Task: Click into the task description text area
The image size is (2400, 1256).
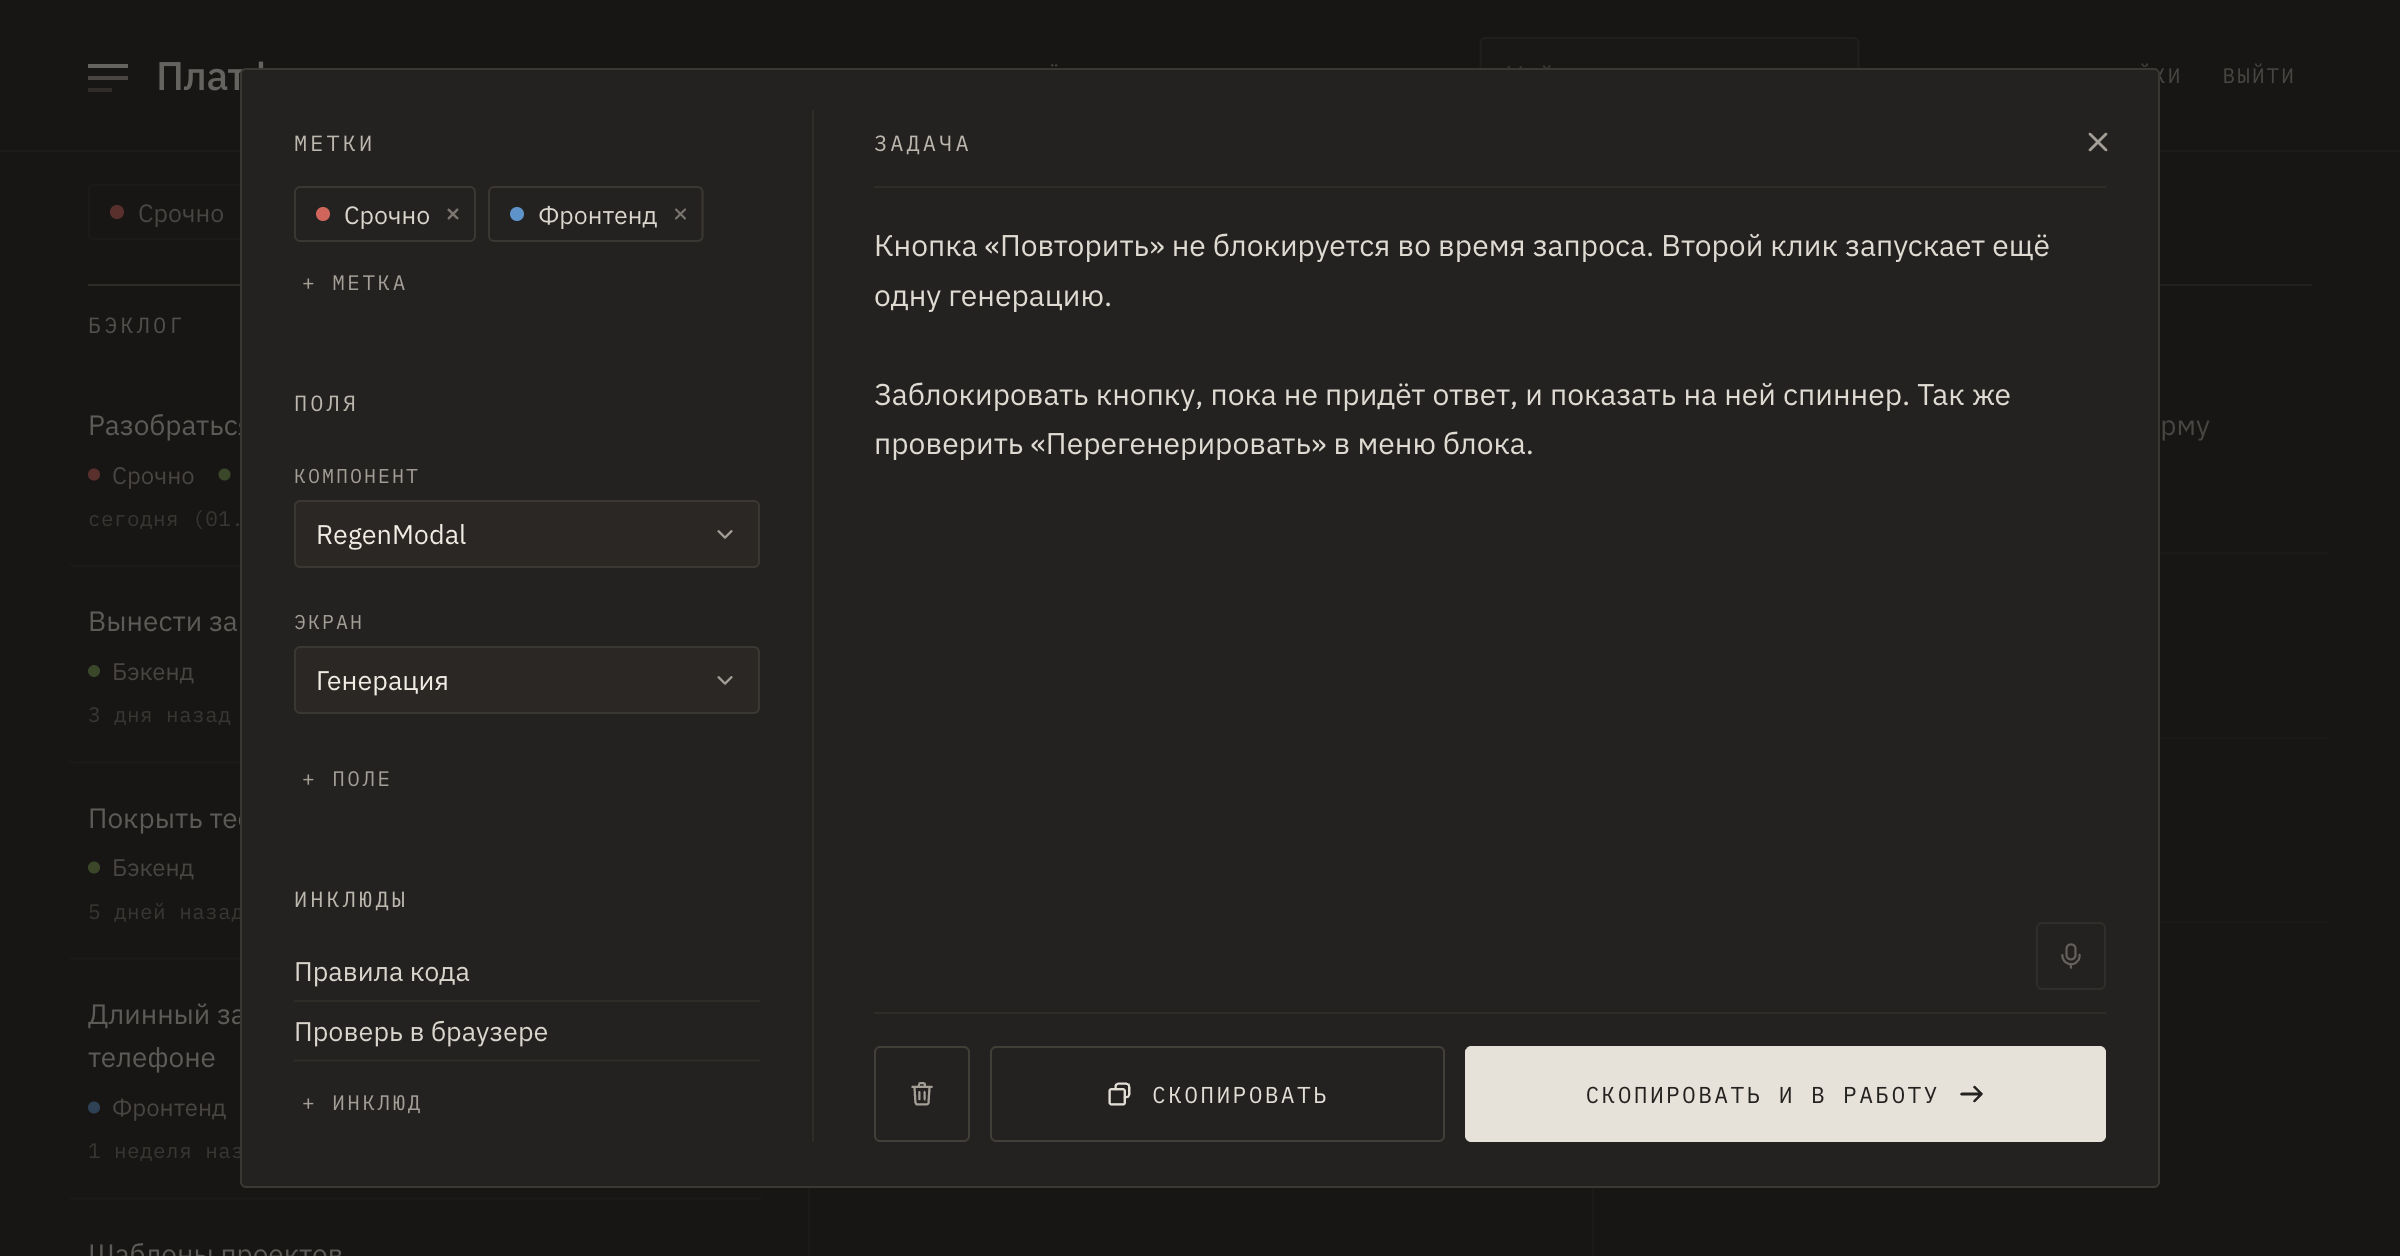Action: coord(1490,600)
